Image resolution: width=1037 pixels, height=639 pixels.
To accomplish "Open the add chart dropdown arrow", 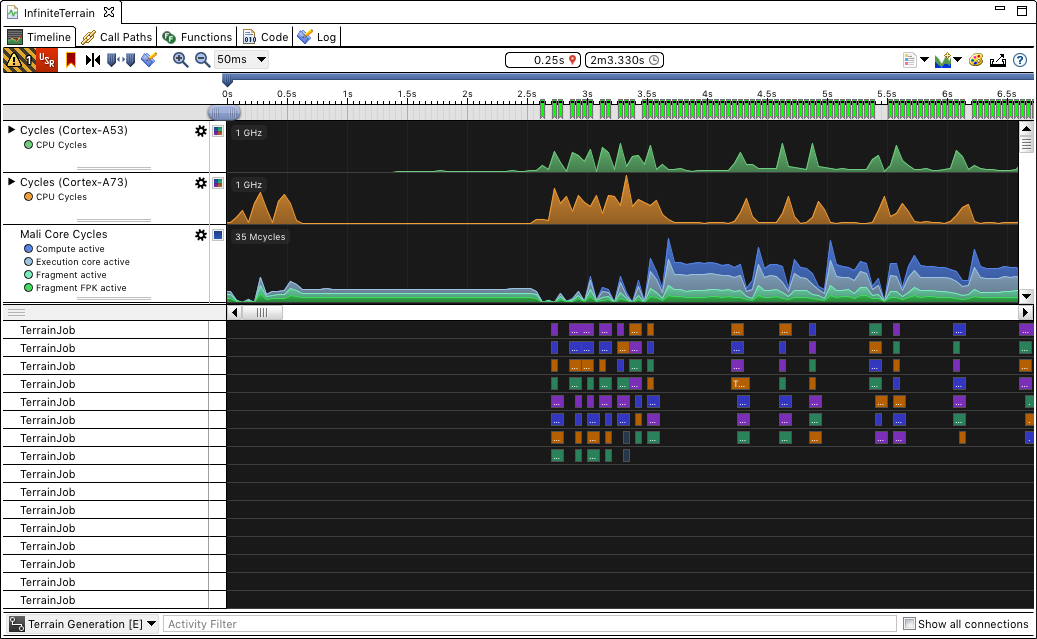I will 957,60.
